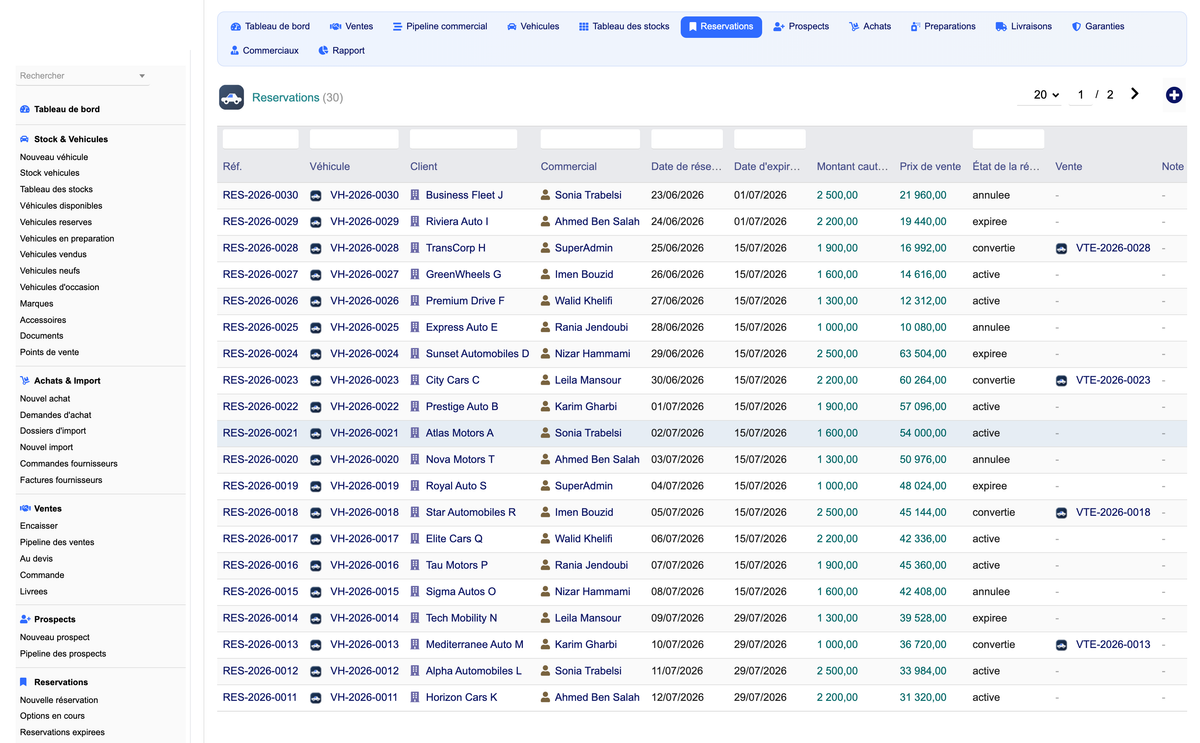
Task: Click building icon beside Business Fleet J
Action: tap(415, 195)
